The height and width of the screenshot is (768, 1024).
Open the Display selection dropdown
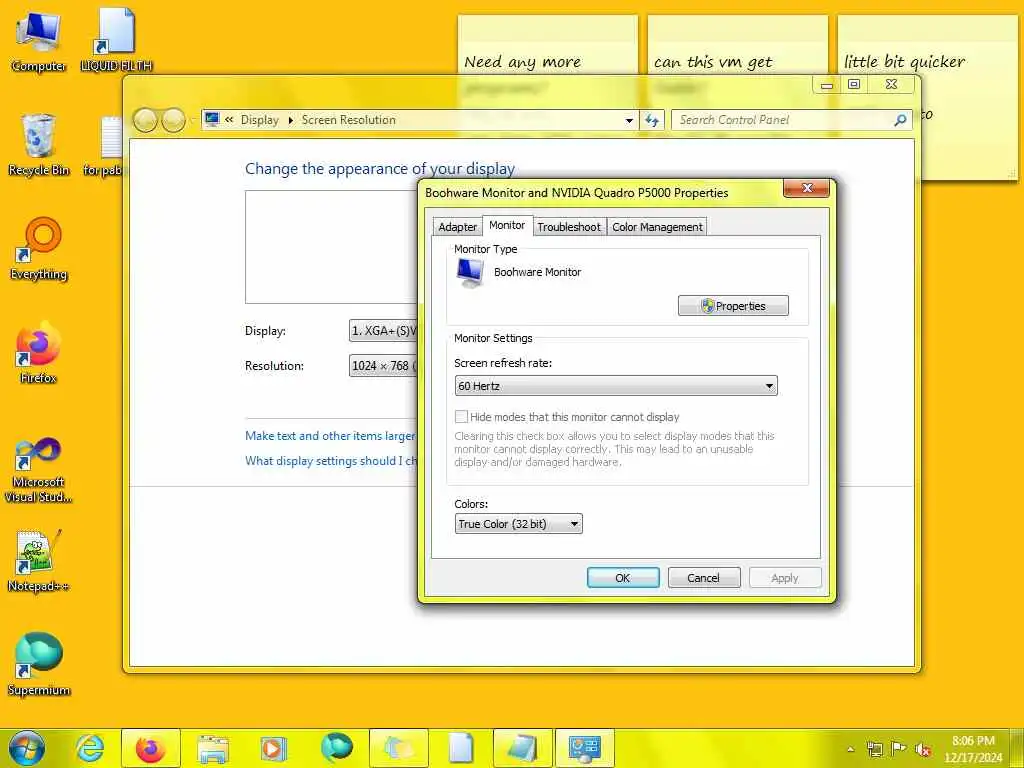[383, 330]
